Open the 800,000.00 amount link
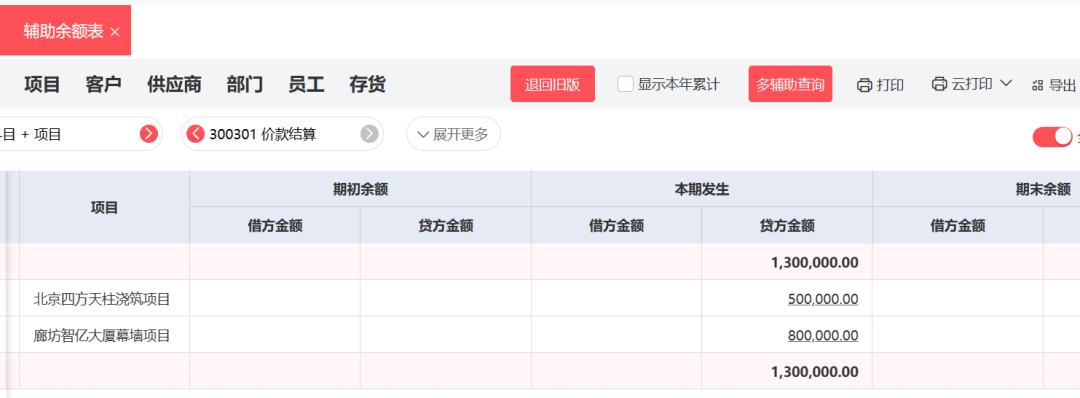1080x398 pixels. click(823, 335)
